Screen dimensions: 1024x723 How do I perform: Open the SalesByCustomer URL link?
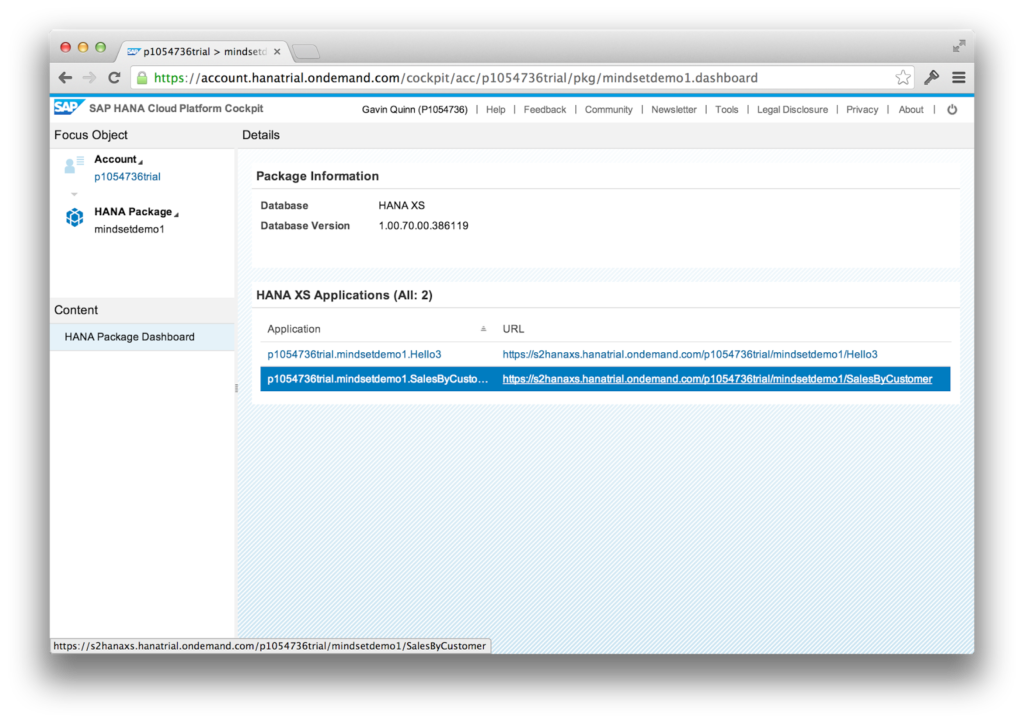[x=717, y=379]
